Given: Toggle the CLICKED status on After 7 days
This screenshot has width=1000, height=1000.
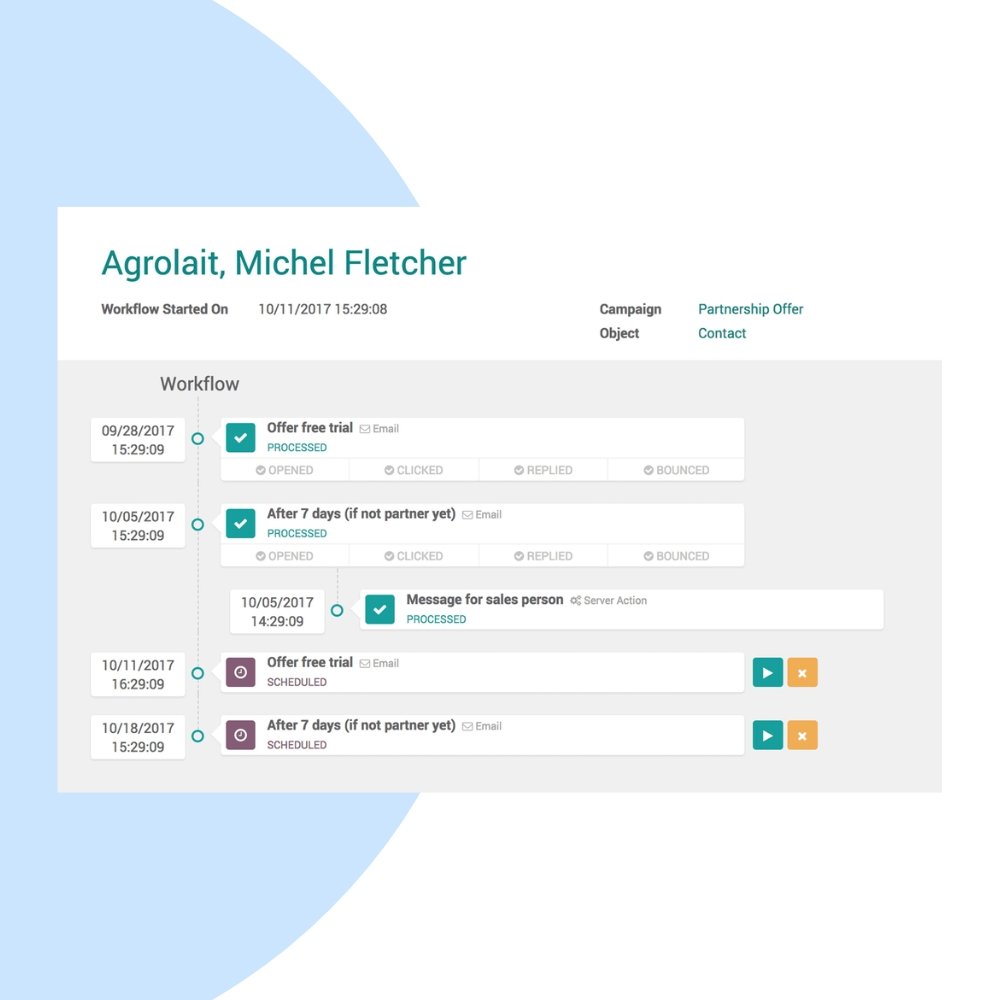Looking at the screenshot, I should click(414, 555).
